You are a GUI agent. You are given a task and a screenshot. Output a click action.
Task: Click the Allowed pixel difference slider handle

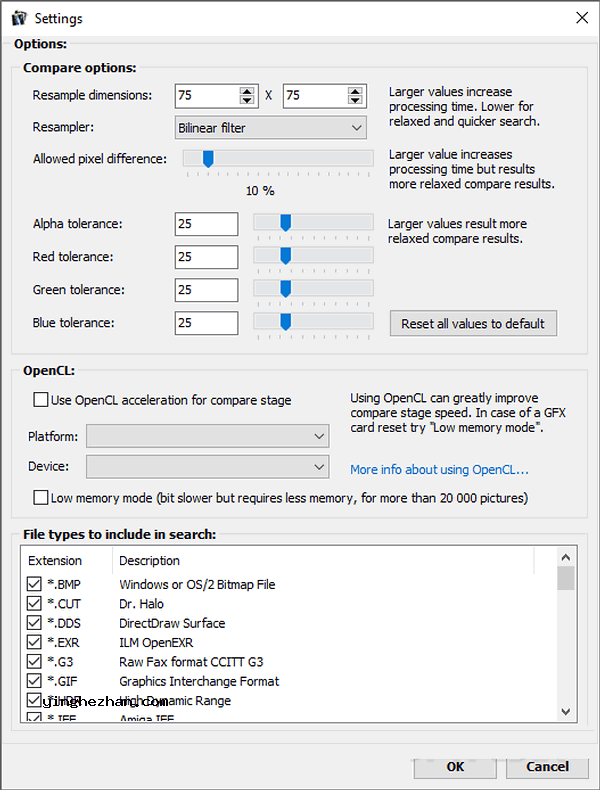pos(208,159)
